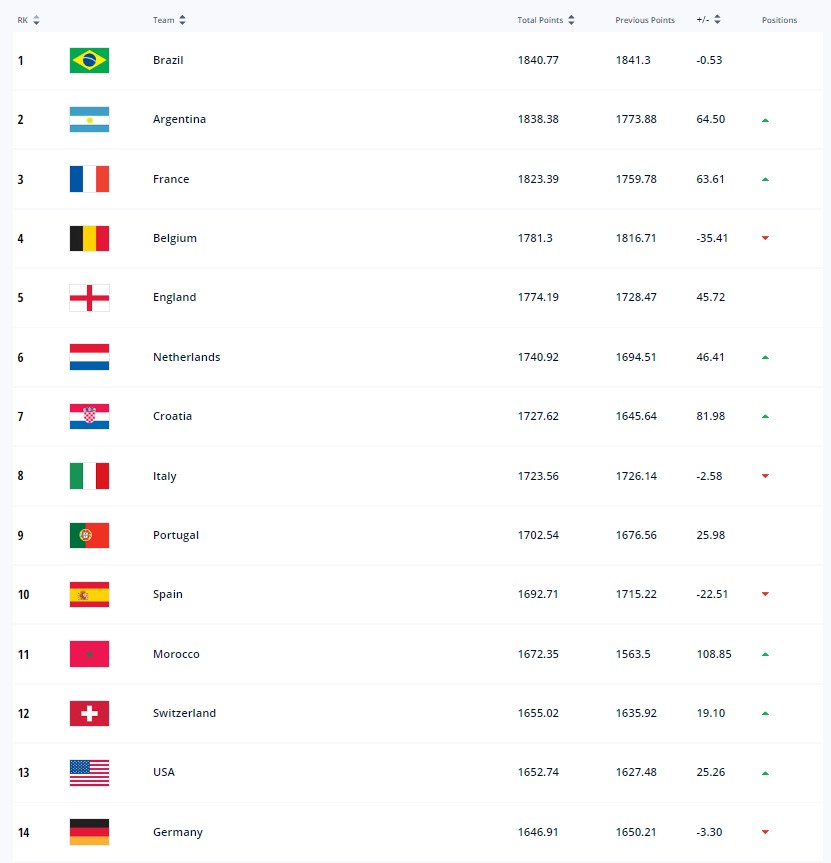Click the Previous Points column header
The width and height of the screenshot is (831, 863).
(645, 20)
